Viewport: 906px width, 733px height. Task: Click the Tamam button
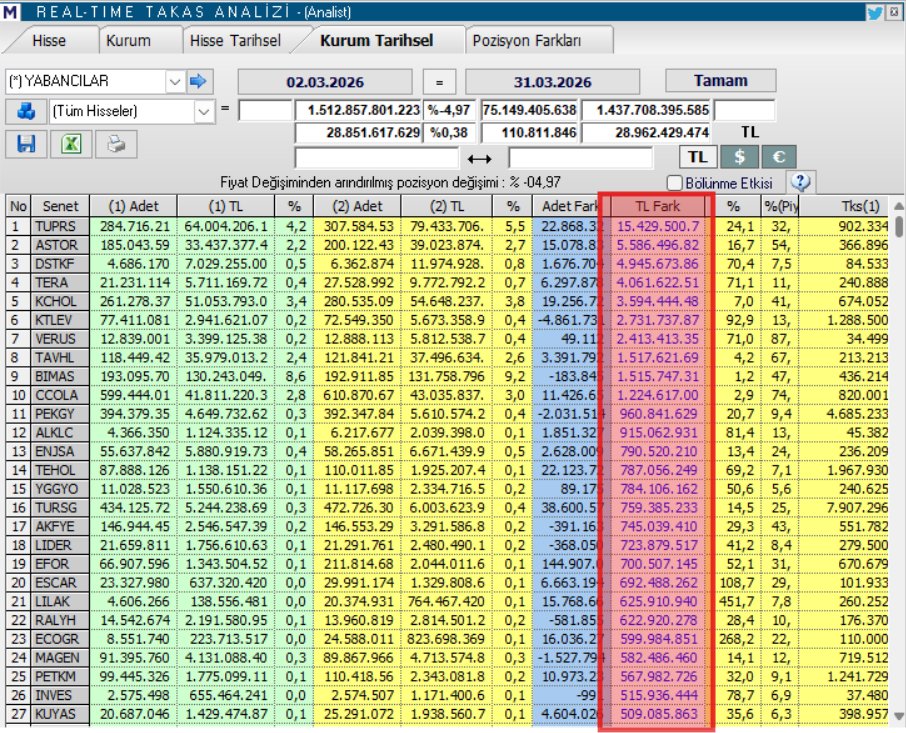click(721, 80)
